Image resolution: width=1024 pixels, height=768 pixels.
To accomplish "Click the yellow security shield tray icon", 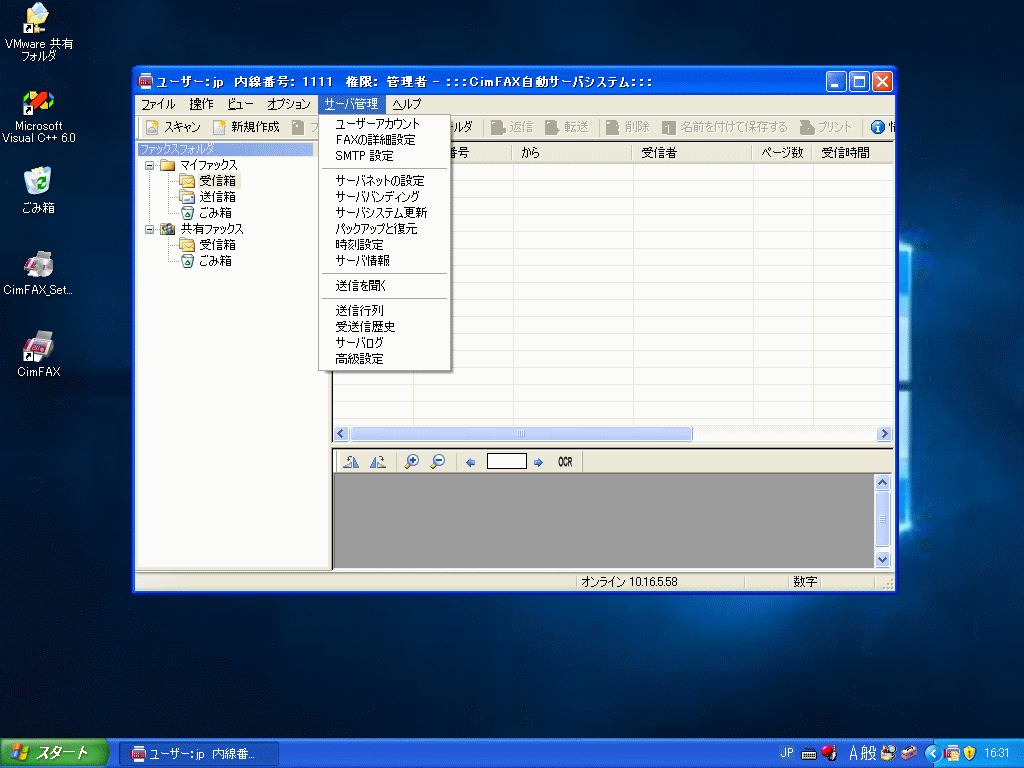I will point(970,753).
